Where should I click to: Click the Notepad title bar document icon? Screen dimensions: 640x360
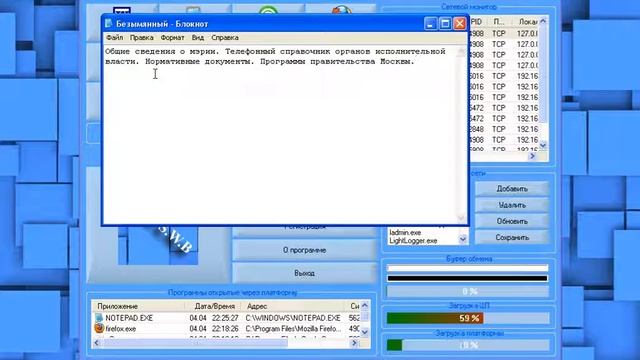(x=109, y=24)
